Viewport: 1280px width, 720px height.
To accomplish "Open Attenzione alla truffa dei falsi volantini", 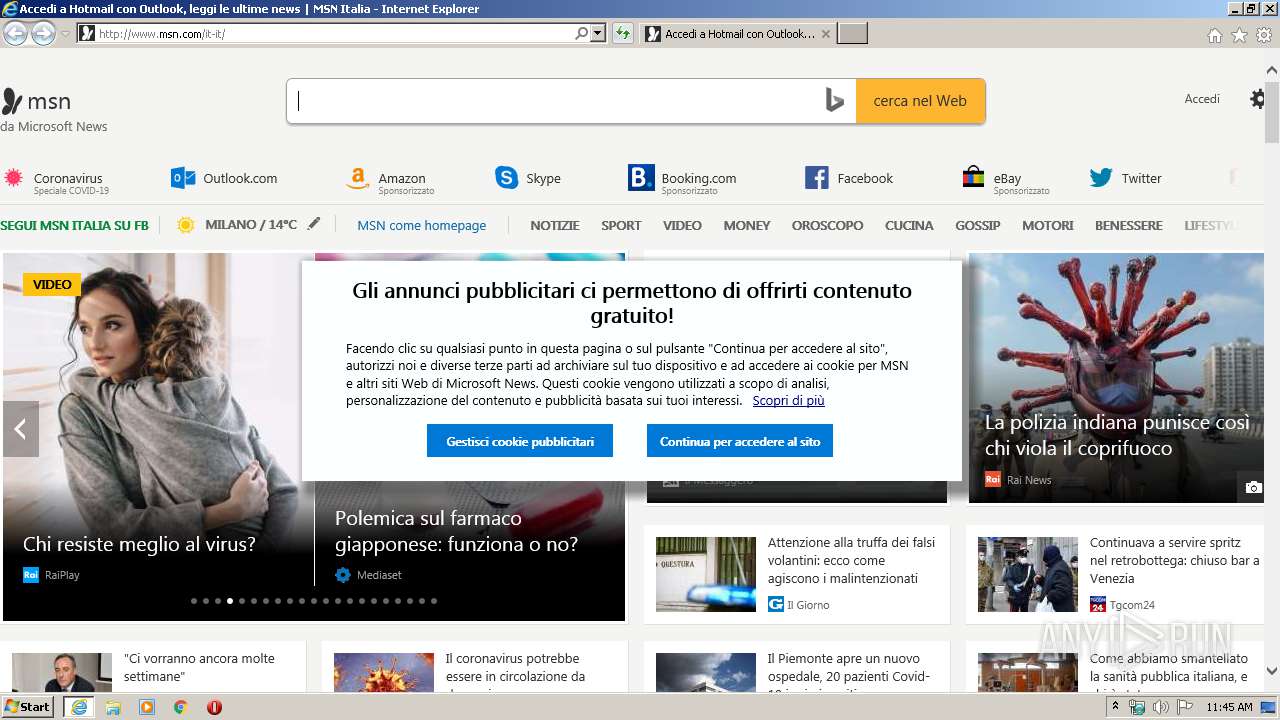I will click(x=852, y=560).
